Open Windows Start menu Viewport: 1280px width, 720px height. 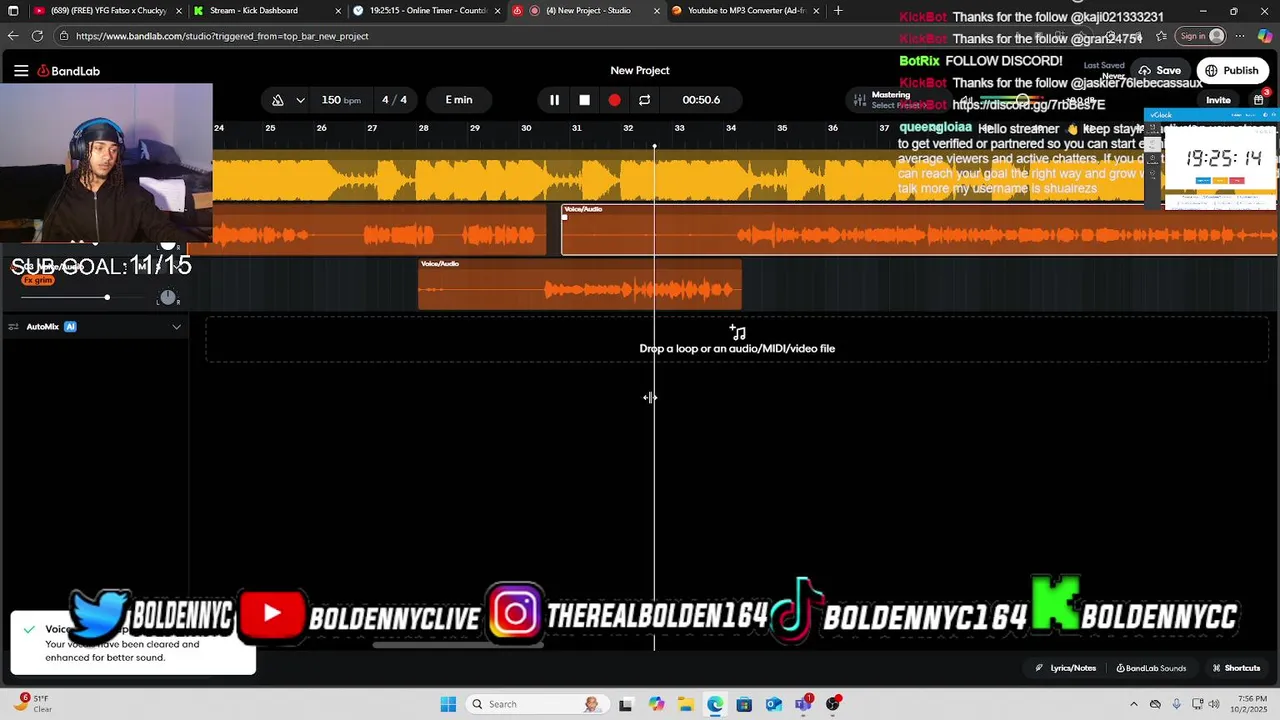pos(448,704)
